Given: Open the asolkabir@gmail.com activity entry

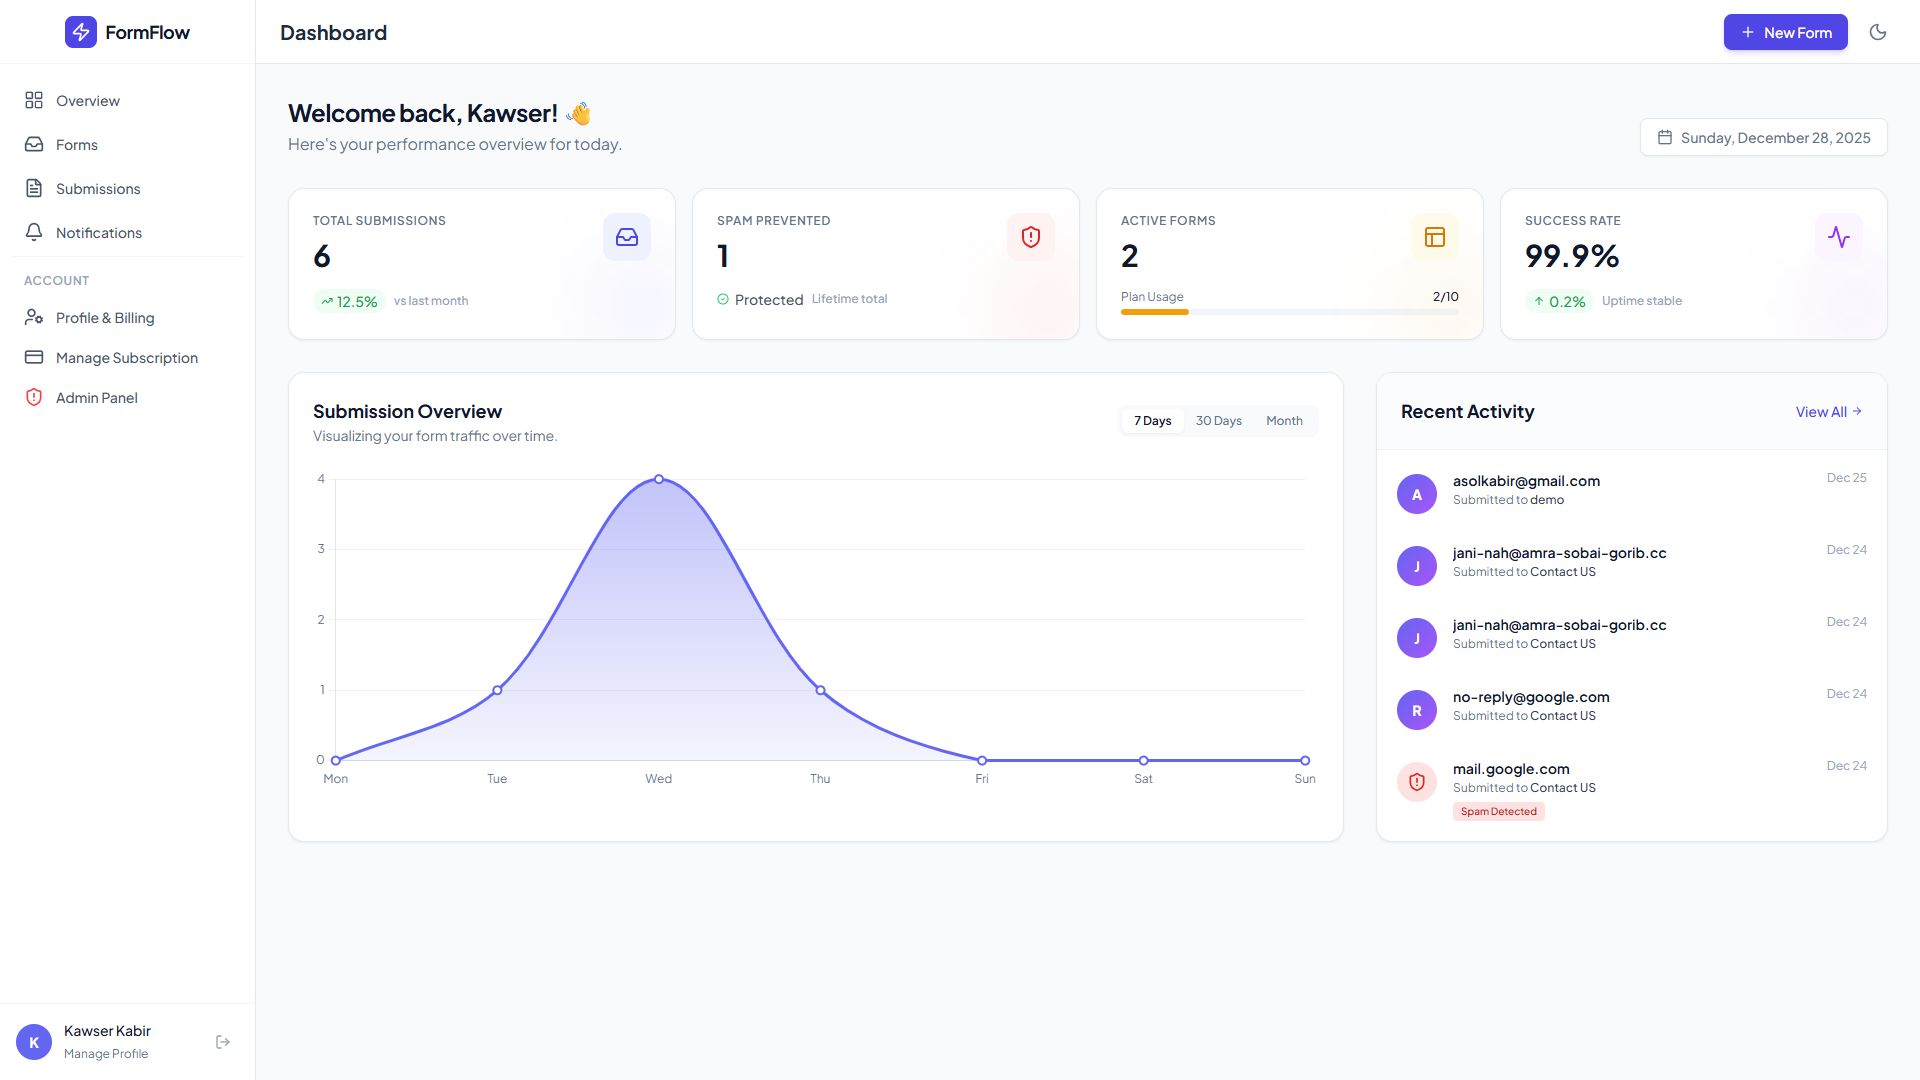Looking at the screenshot, I should [1526, 489].
